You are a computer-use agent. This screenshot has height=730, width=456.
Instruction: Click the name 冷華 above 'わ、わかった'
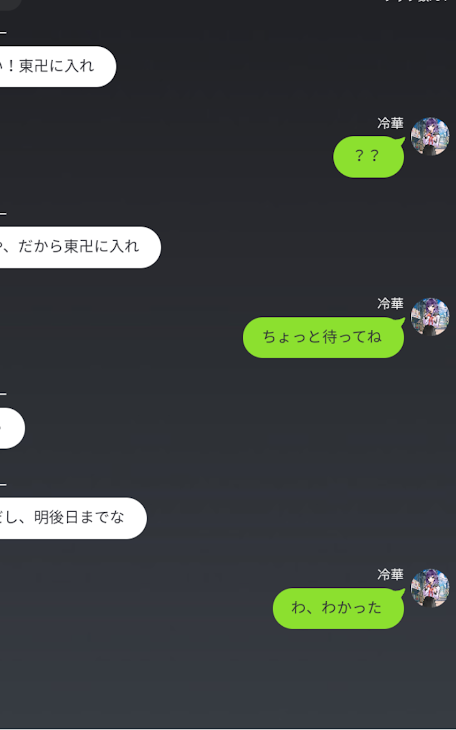coord(390,575)
